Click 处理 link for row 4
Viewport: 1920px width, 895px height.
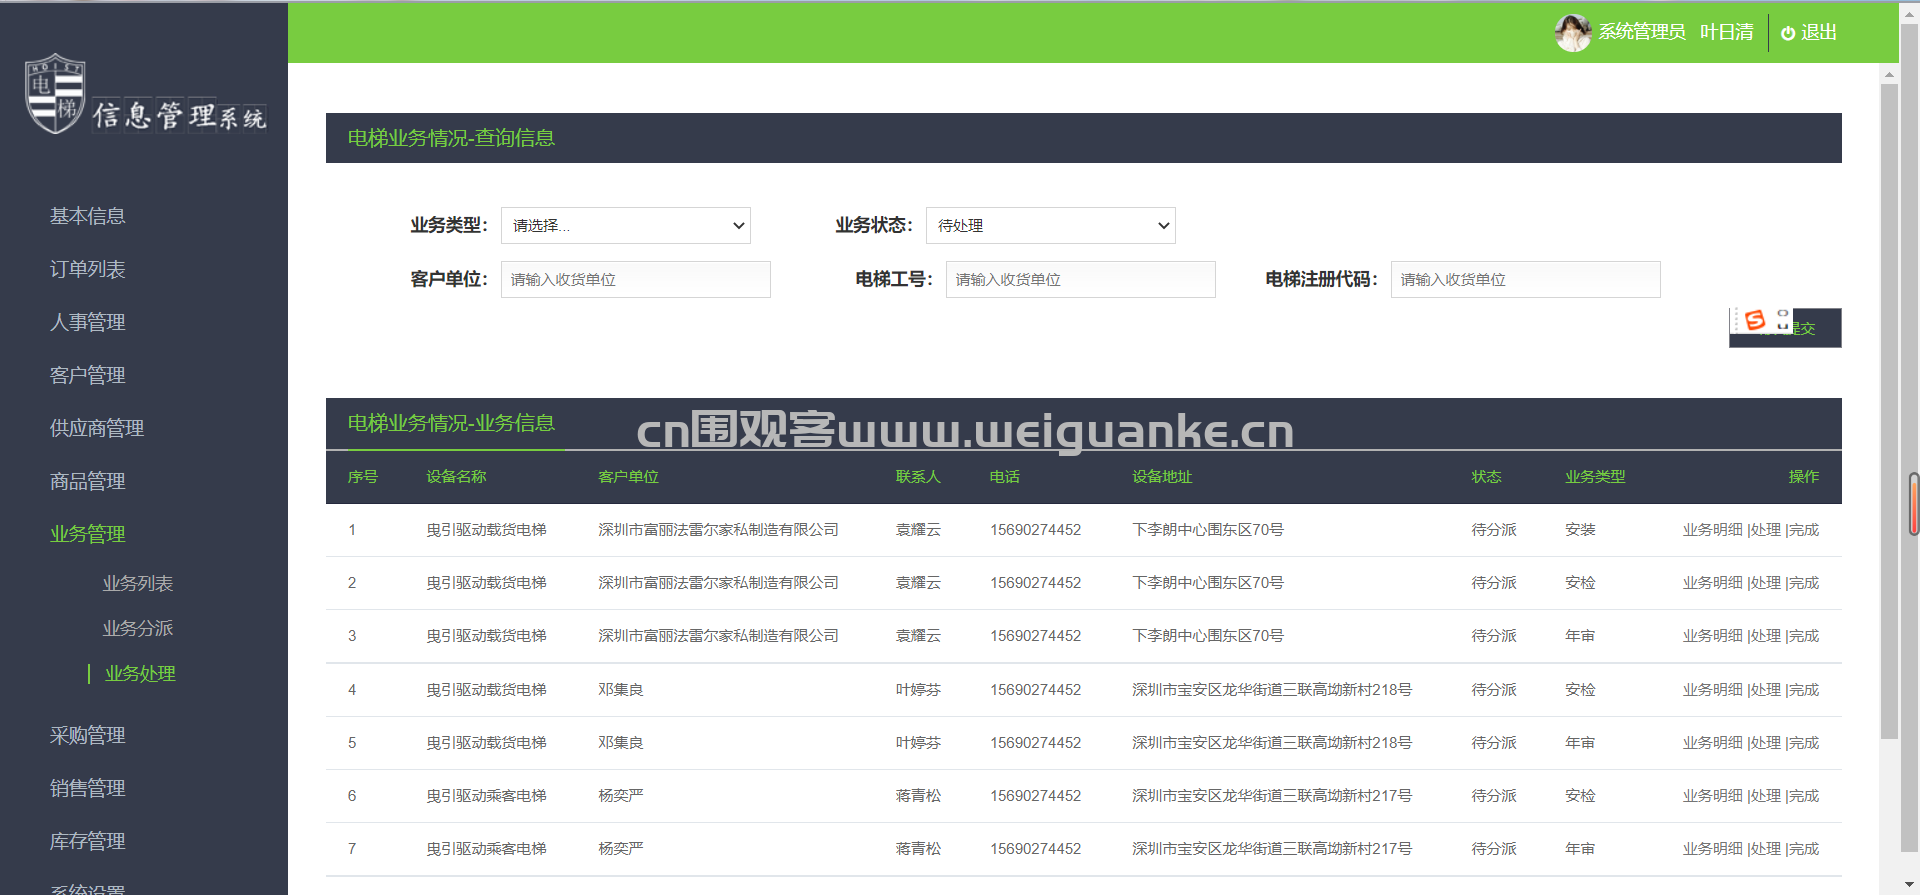pyautogui.click(x=1766, y=690)
